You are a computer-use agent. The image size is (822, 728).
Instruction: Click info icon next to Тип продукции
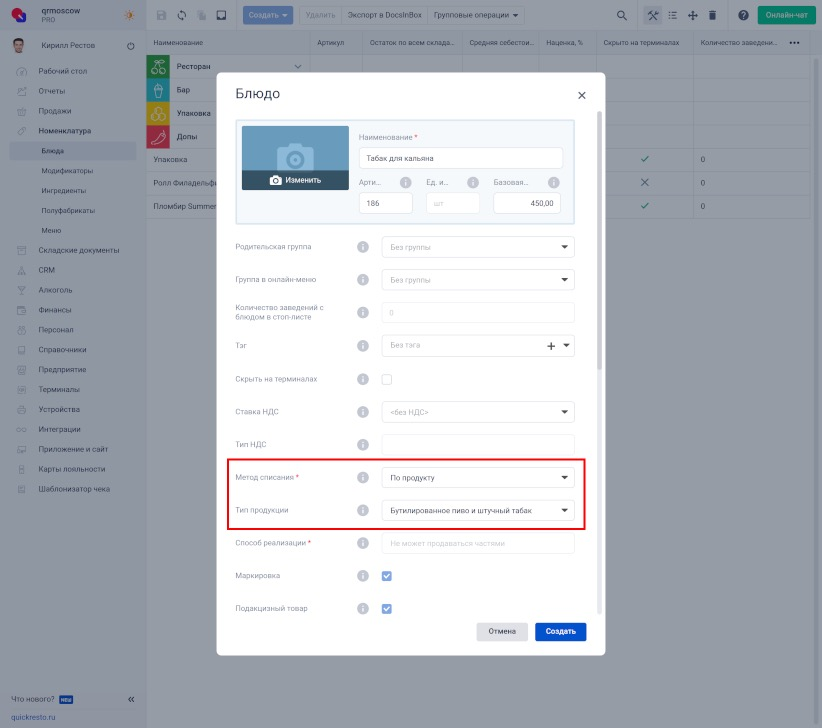[363, 510]
